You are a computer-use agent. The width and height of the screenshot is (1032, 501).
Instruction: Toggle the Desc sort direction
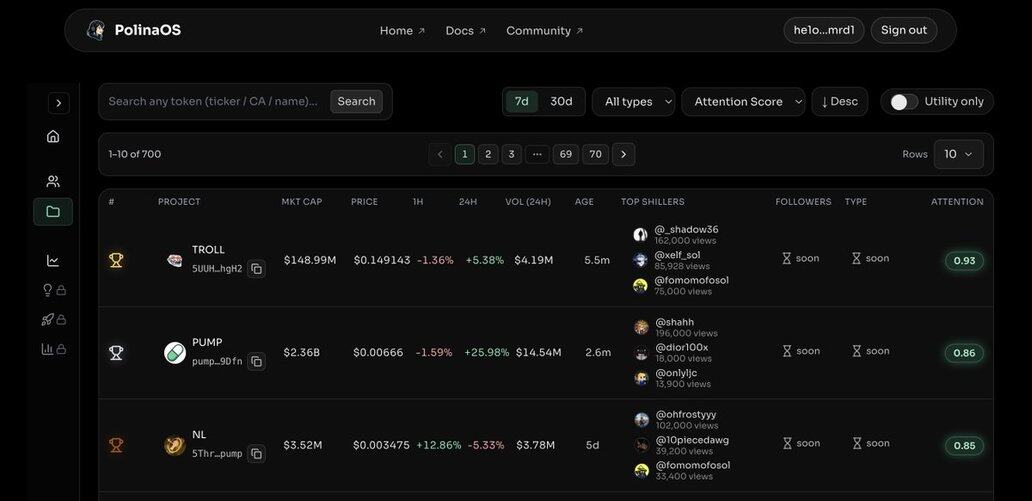tap(839, 102)
